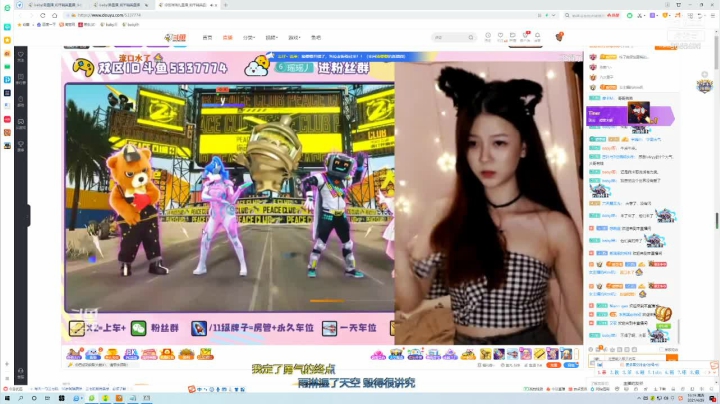Open a new browser tab
The image size is (720, 404).
point(225,5)
